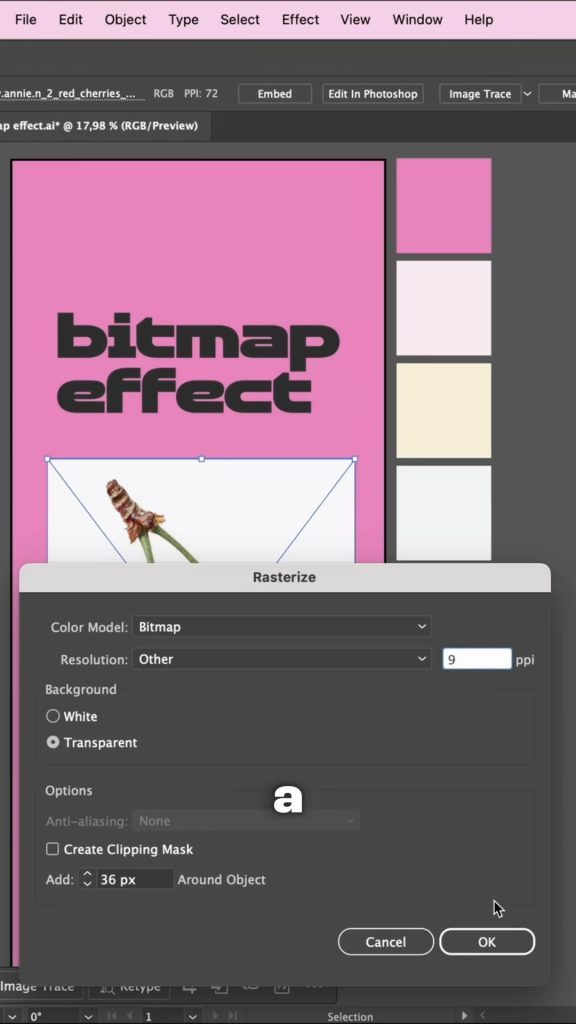The image size is (576, 1024).
Task: Open the artboard number dropdown in status bar
Action: (x=192, y=1017)
